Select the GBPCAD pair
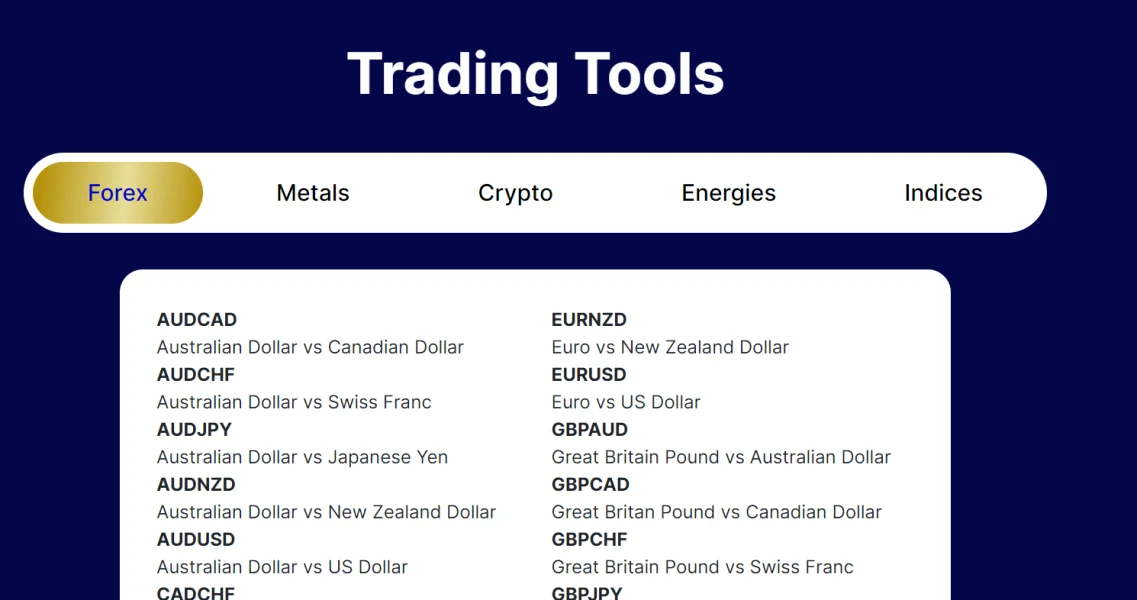This screenshot has height=600, width=1137. (x=591, y=485)
